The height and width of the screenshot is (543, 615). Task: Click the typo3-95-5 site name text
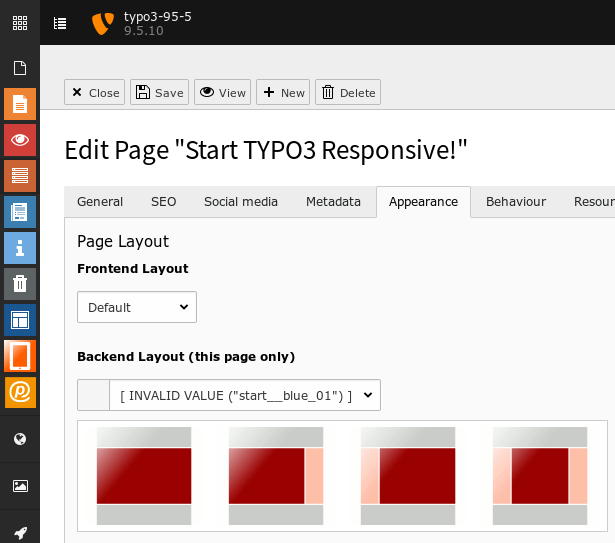[158, 16]
